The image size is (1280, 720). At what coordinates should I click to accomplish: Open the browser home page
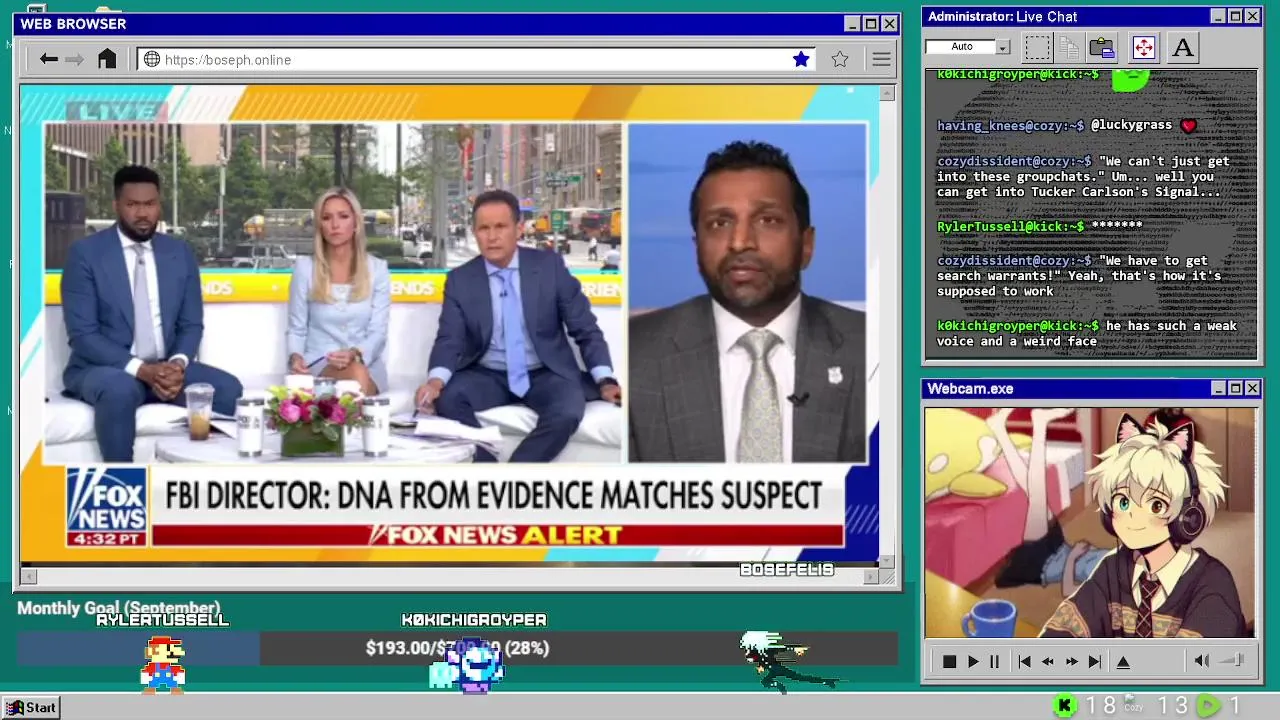pos(107,59)
